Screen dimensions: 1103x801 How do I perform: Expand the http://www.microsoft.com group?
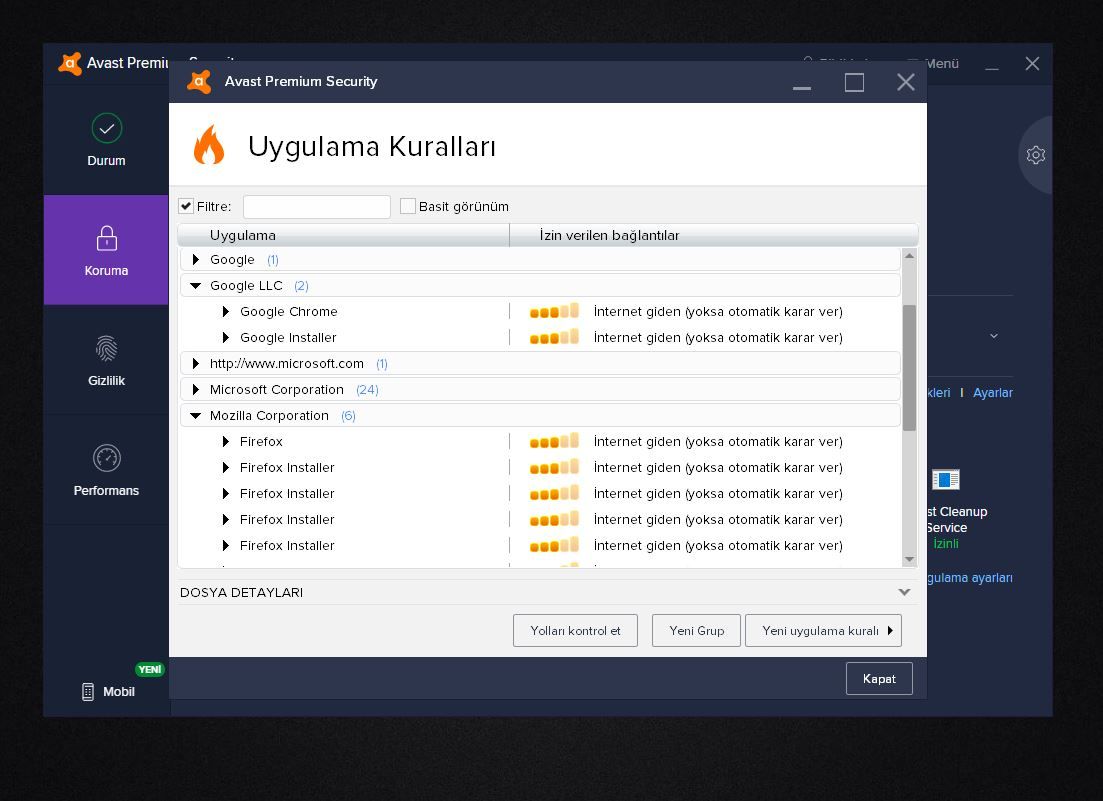click(196, 364)
